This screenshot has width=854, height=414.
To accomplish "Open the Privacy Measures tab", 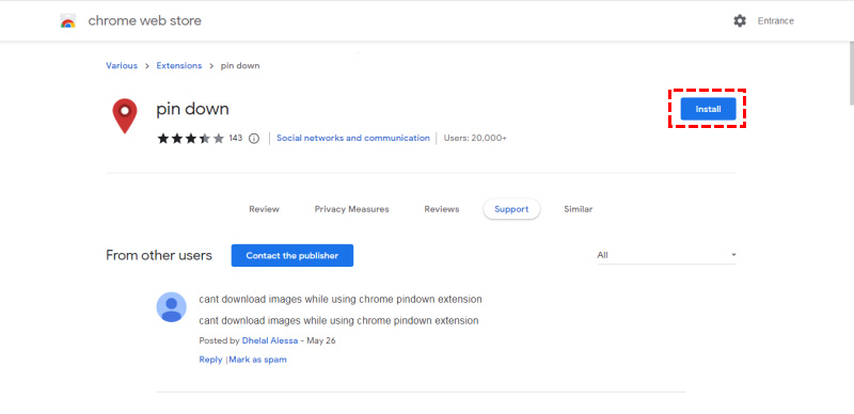I will (x=351, y=209).
